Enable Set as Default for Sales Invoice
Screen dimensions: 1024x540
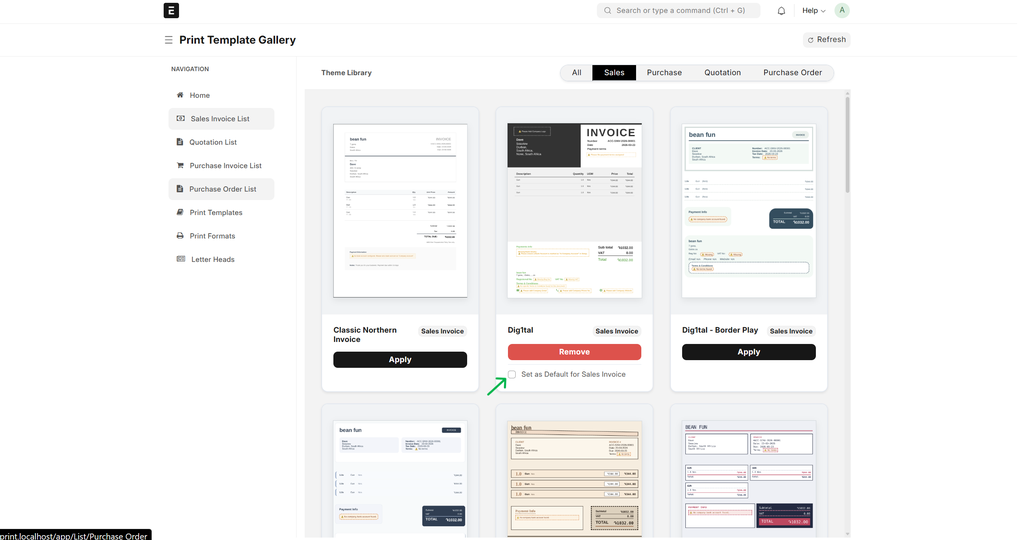coord(513,375)
